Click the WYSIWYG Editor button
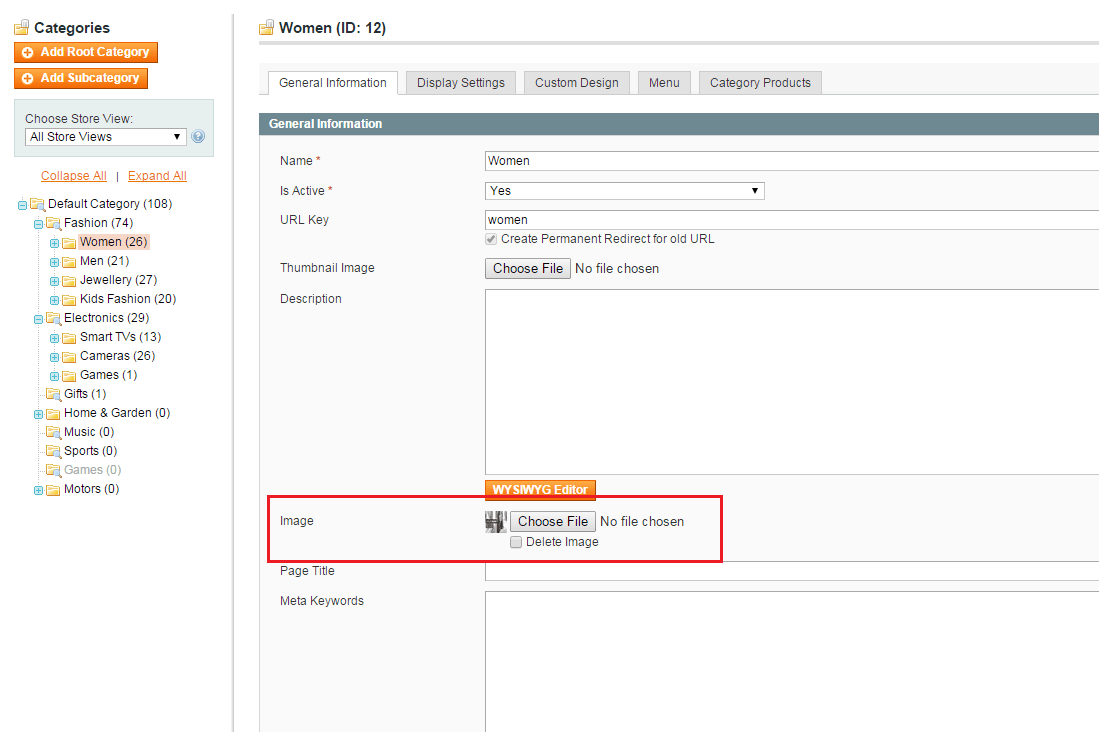 [x=540, y=490]
